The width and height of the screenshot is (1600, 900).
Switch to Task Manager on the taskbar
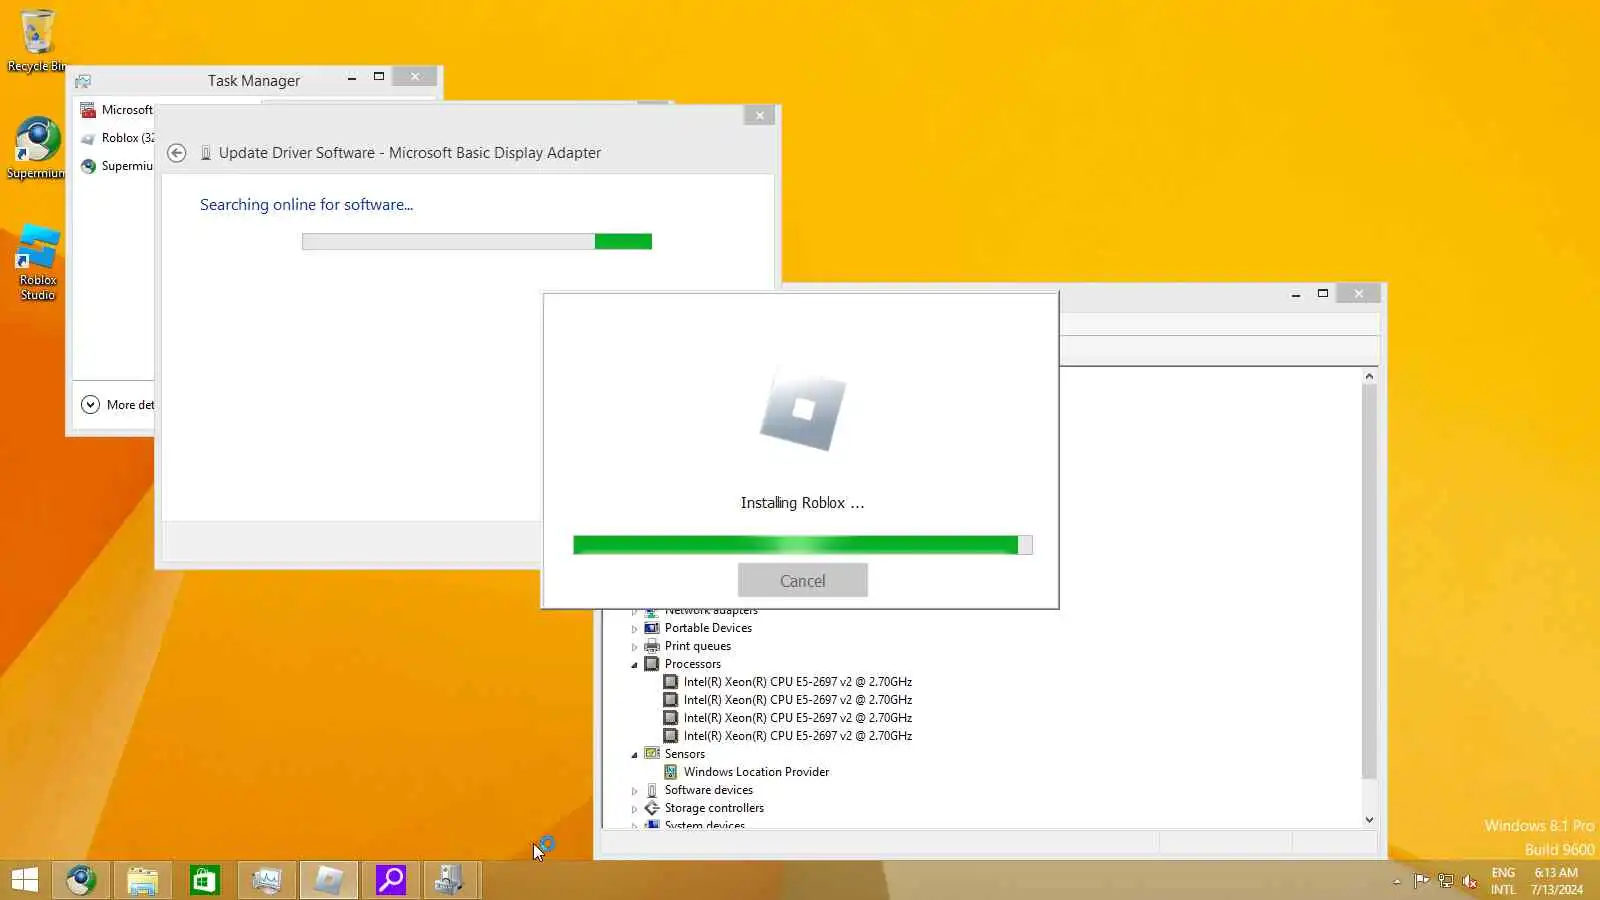click(x=267, y=880)
